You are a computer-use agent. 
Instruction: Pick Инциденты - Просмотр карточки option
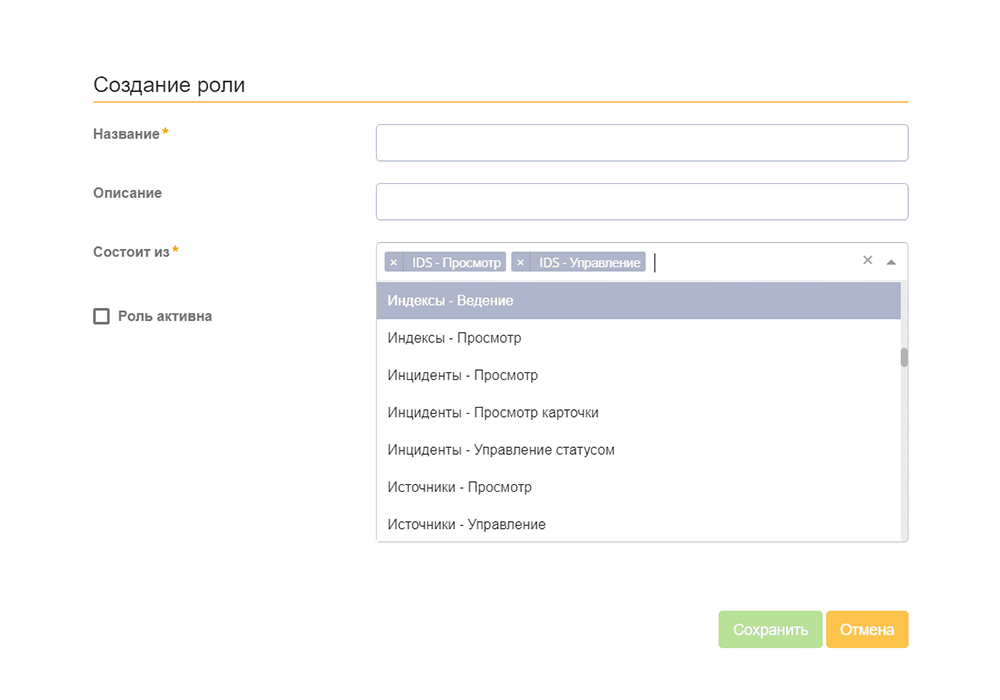493,412
